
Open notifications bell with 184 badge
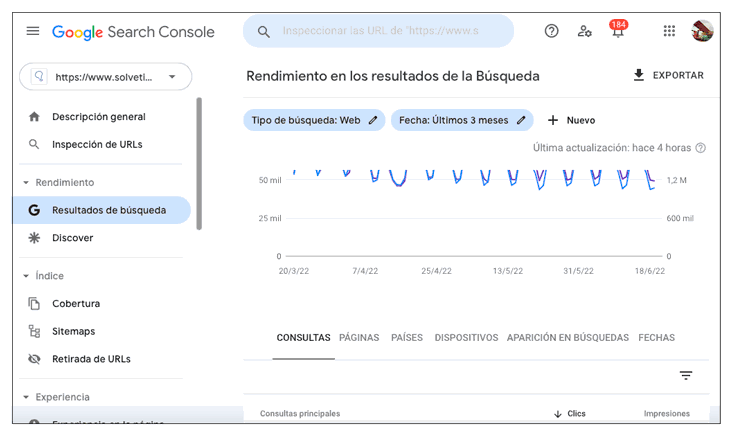point(618,30)
